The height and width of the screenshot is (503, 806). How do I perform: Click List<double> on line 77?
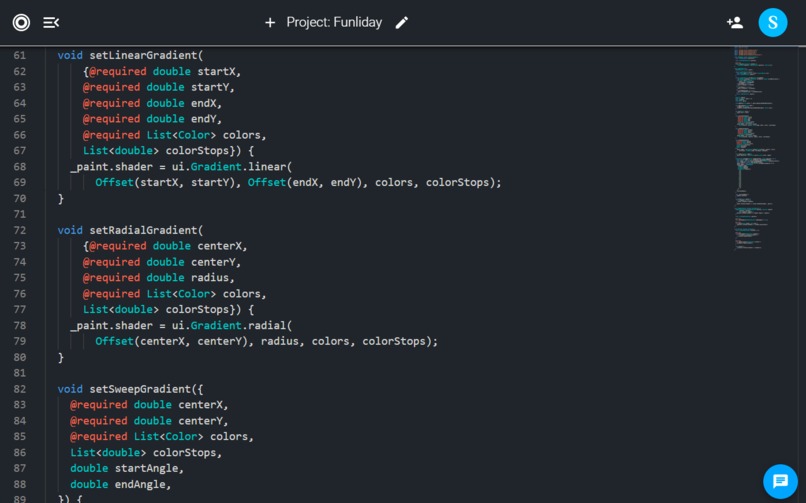(x=121, y=309)
